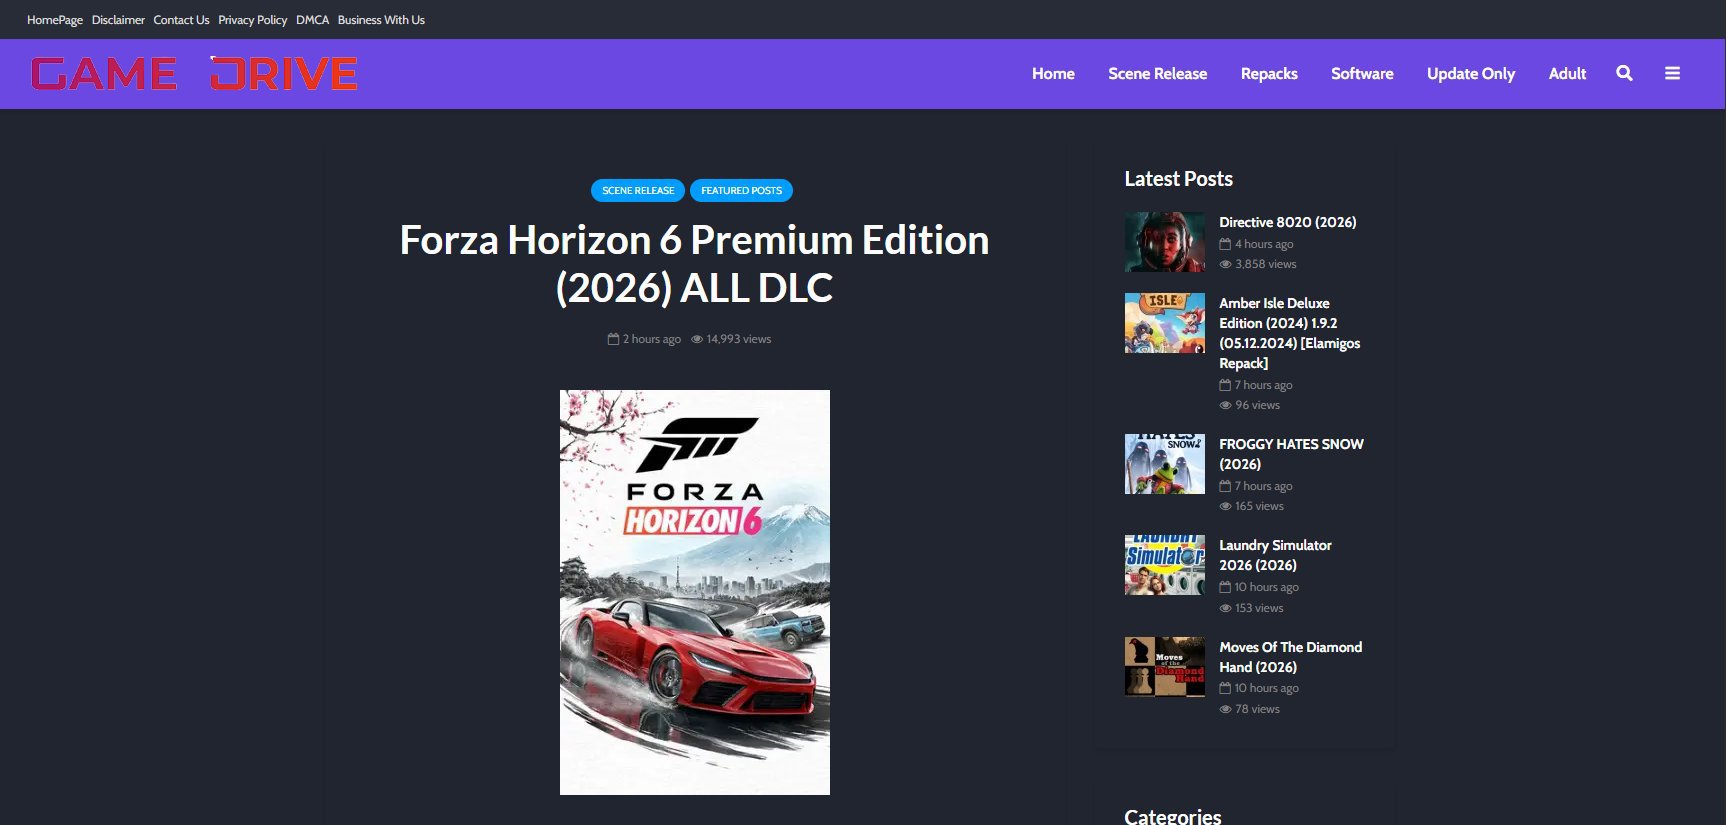Click the SCENE RELEASE category tag
The width and height of the screenshot is (1726, 825).
click(x=638, y=190)
